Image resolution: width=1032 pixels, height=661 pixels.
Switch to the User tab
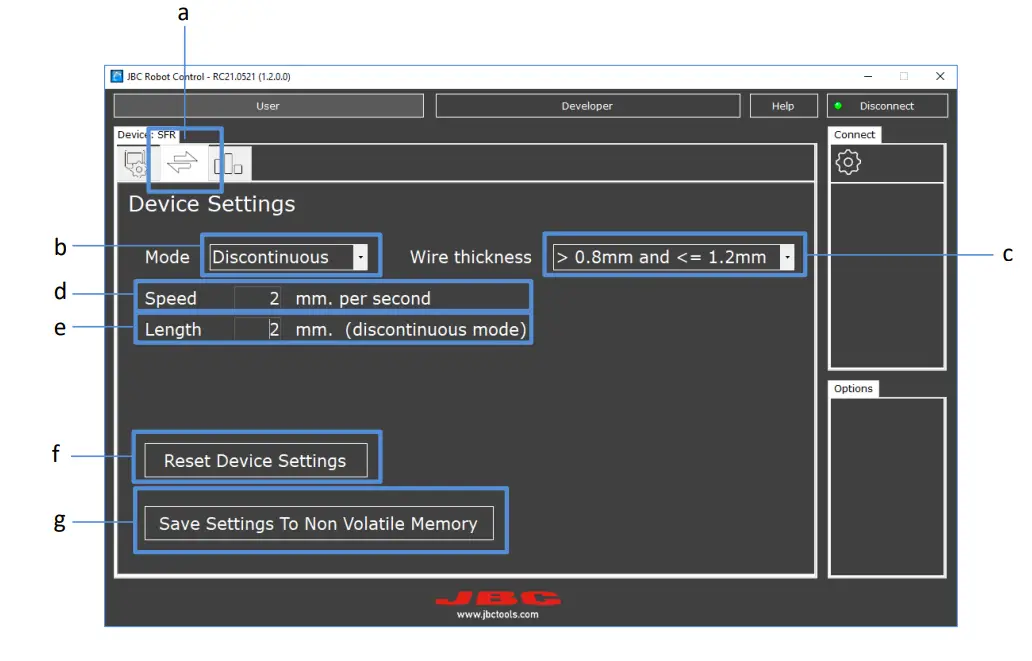(x=269, y=106)
